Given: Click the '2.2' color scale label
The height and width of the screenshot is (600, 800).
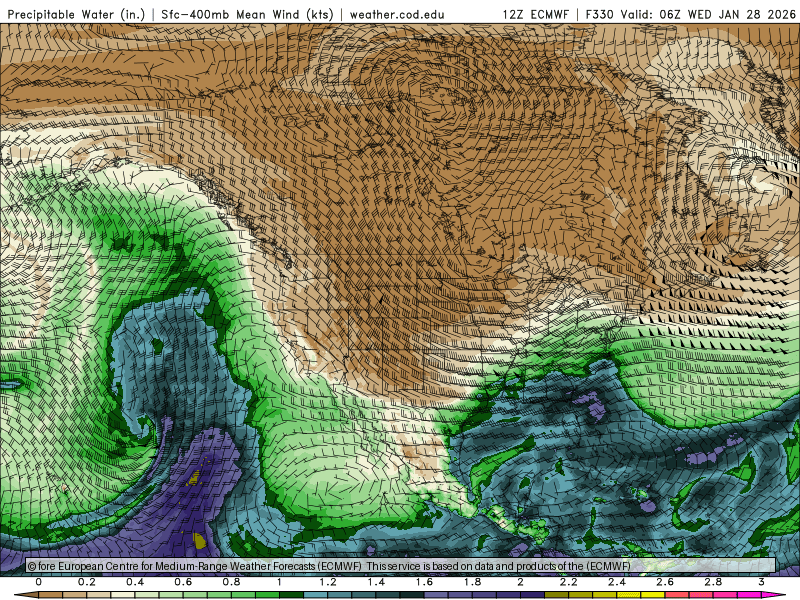Looking at the screenshot, I should [x=568, y=582].
